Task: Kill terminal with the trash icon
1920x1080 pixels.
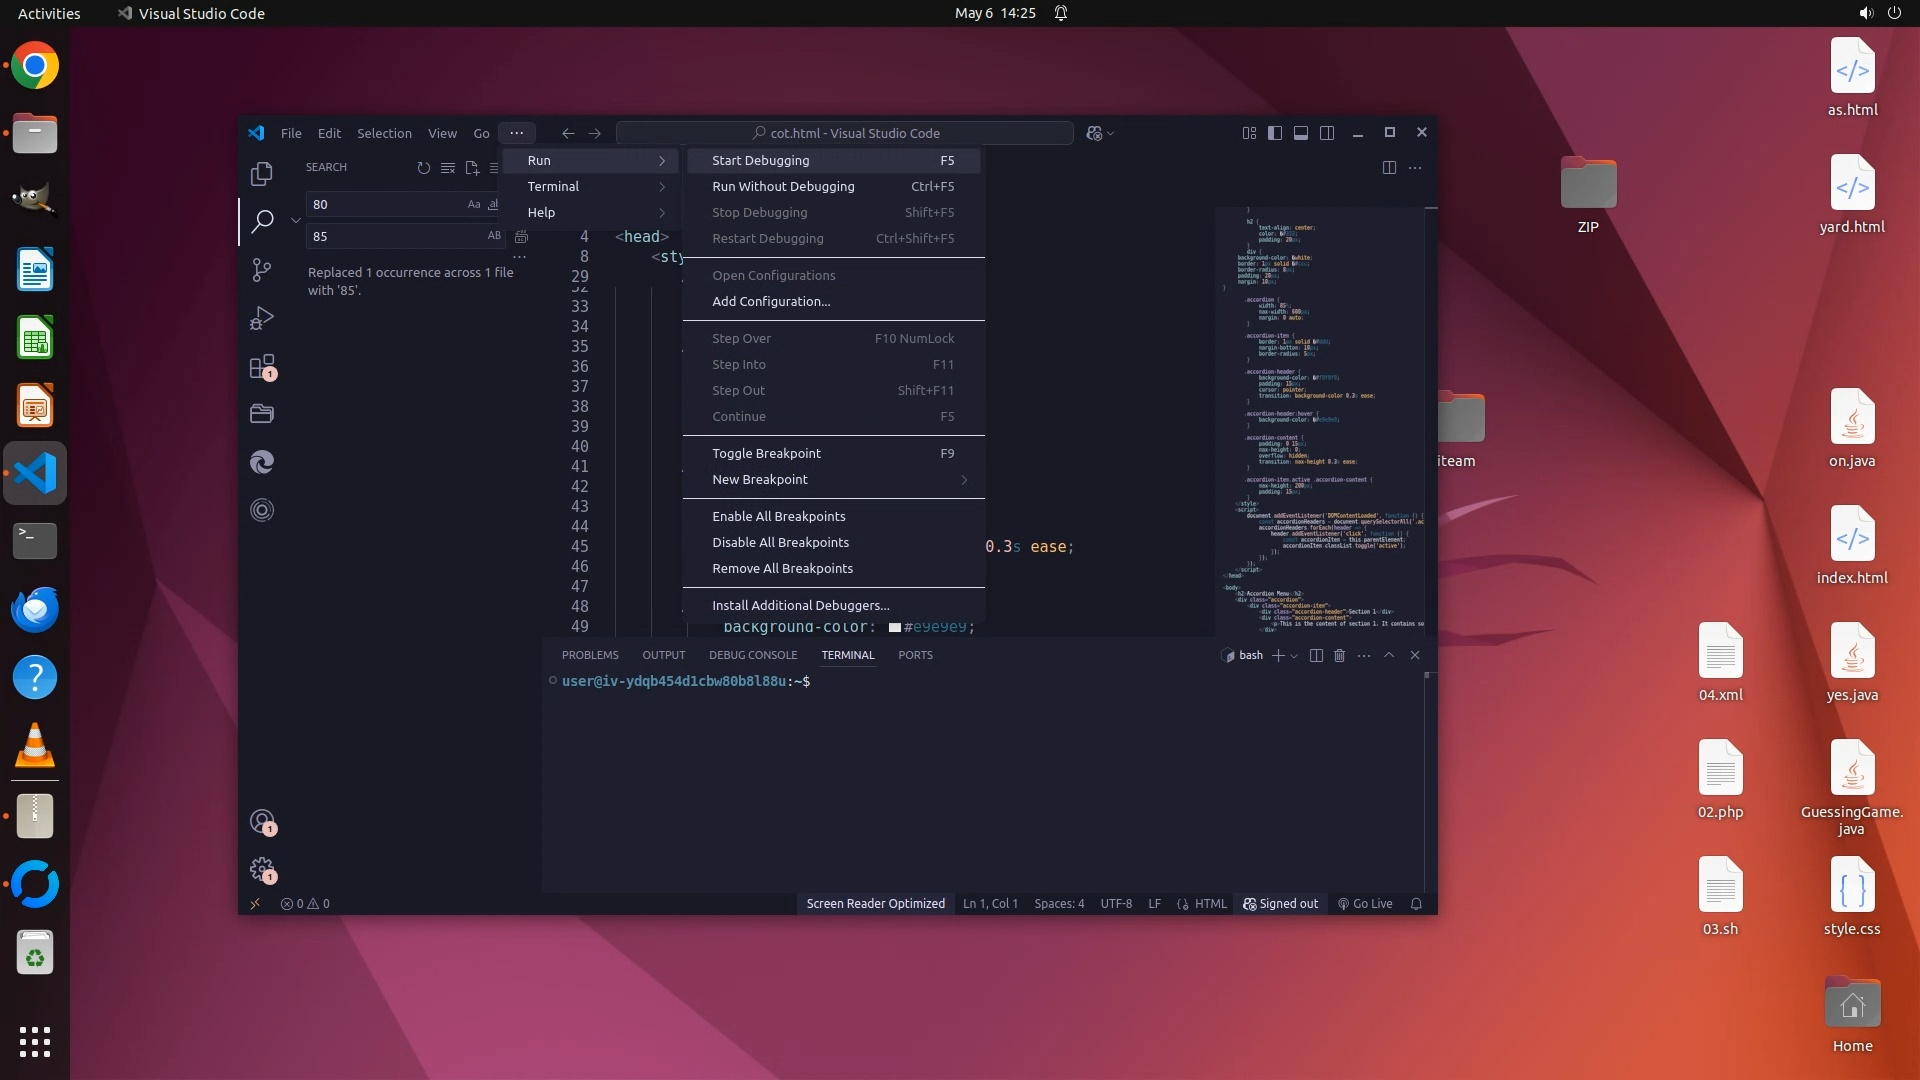Action: click(1339, 655)
